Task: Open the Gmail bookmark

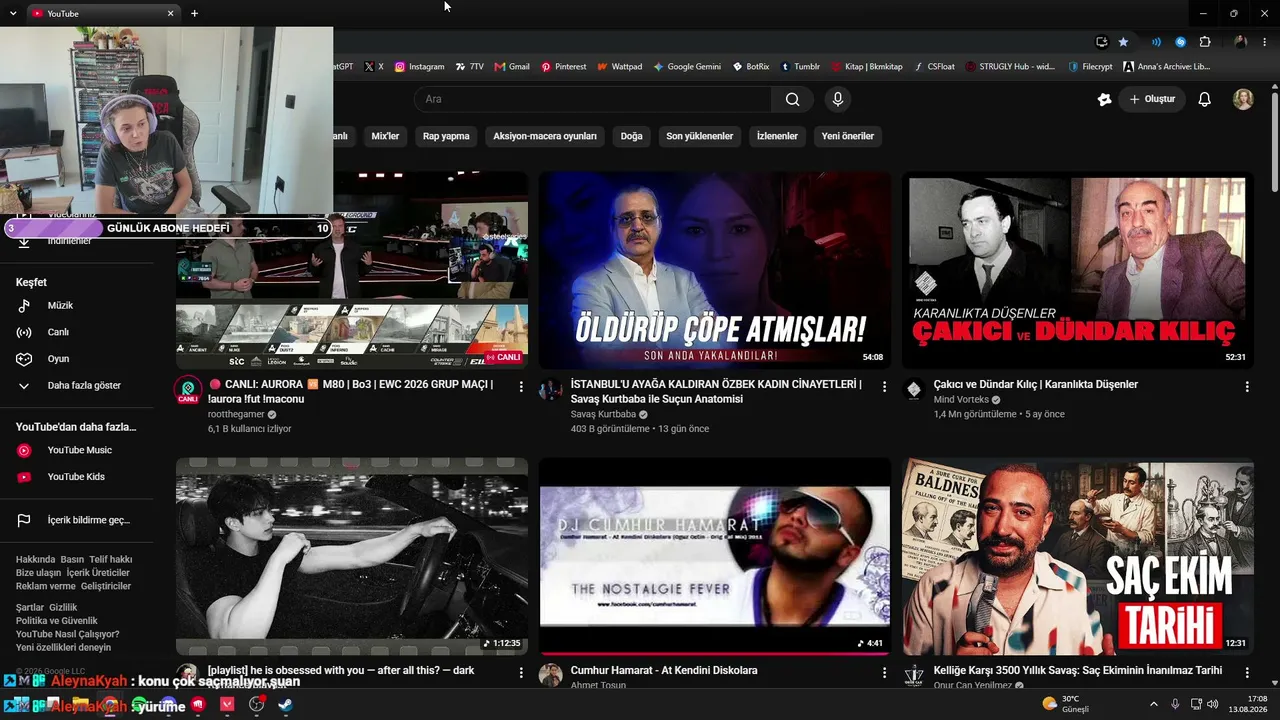Action: 512,67
